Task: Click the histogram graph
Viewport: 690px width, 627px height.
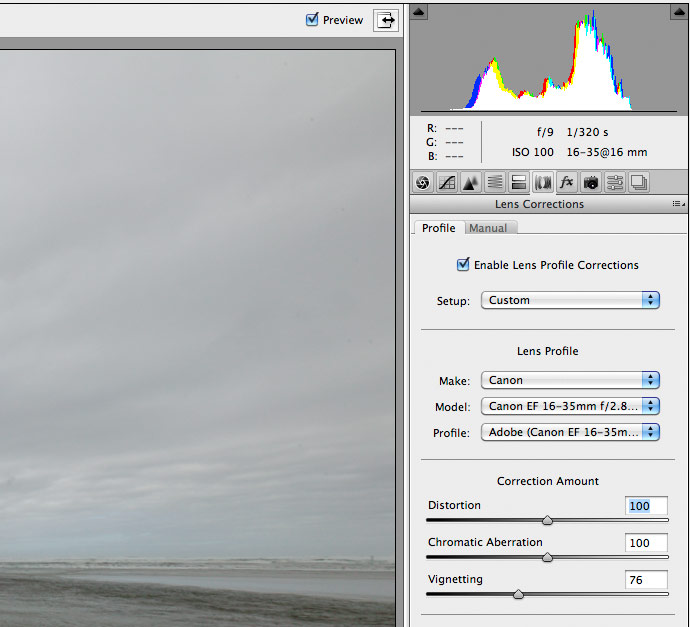Action: point(549,59)
